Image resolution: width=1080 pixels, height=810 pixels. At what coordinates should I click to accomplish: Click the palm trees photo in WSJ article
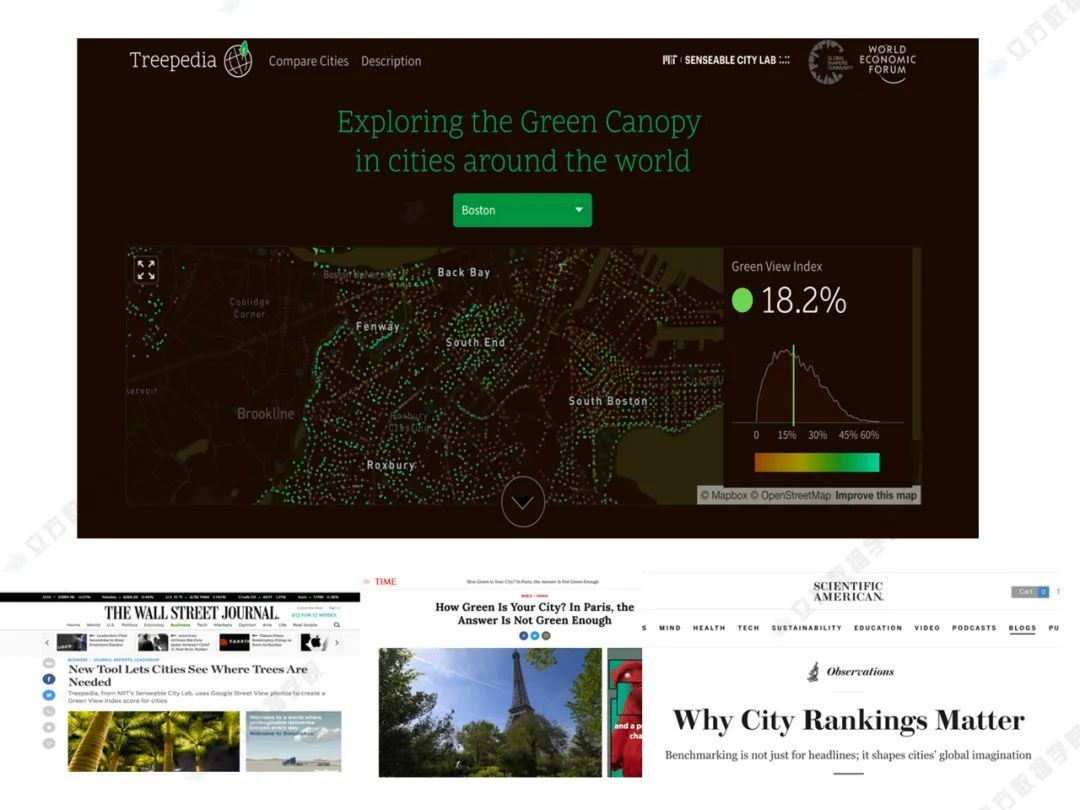tap(154, 741)
